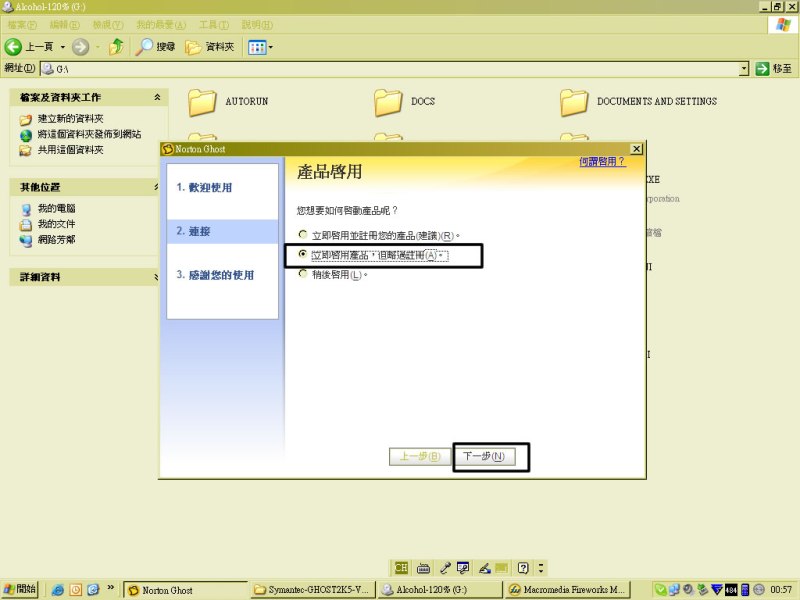Click the green Forward arrow in the toolbar
This screenshot has height=600, width=800.
tap(80, 47)
